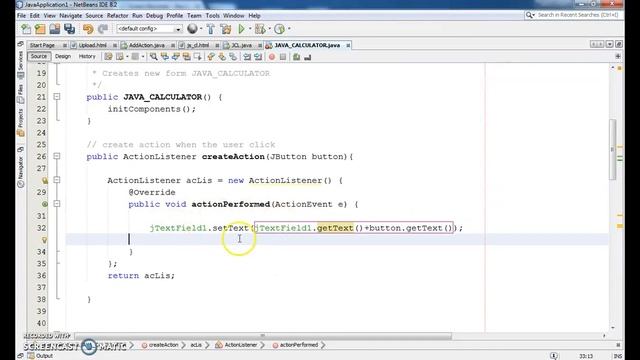Switch to Source view
This screenshot has width=640, height=360.
tap(39, 56)
